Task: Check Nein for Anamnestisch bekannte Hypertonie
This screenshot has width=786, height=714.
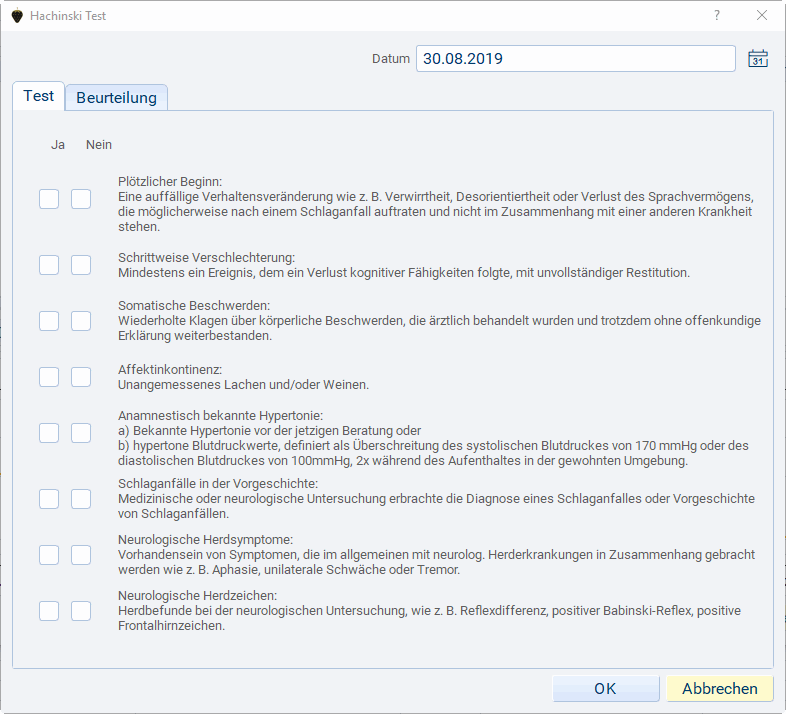Action: [x=81, y=433]
